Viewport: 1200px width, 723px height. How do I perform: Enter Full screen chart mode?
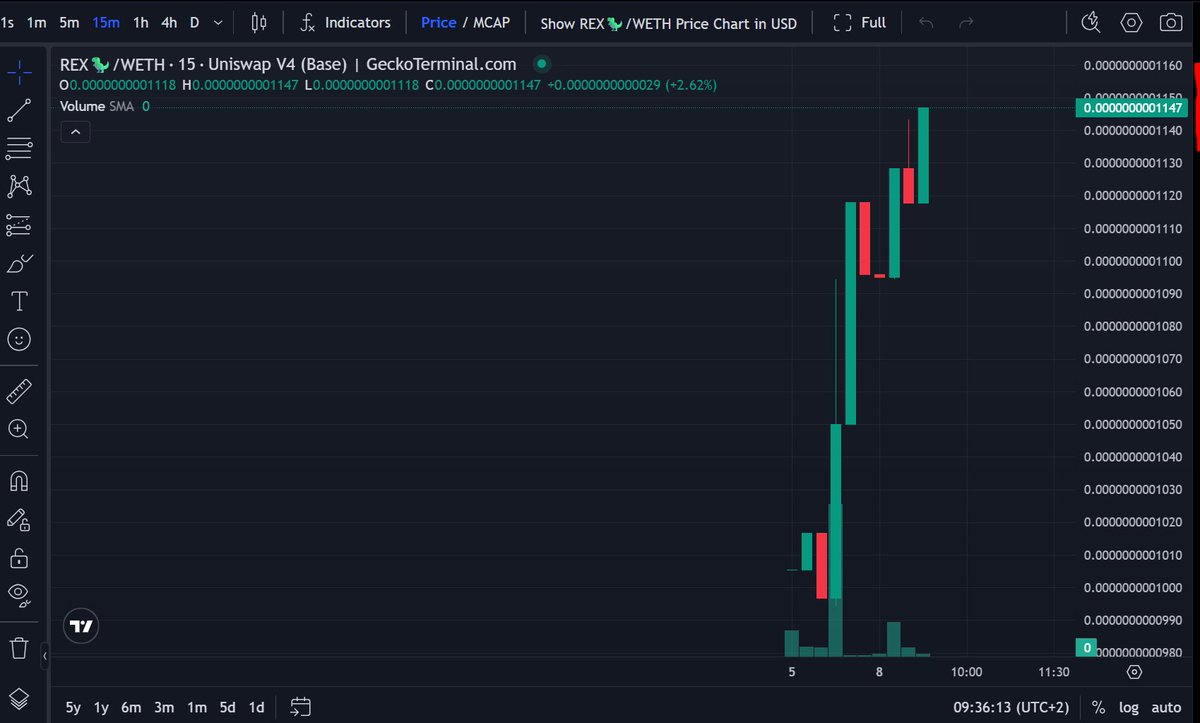[860, 22]
